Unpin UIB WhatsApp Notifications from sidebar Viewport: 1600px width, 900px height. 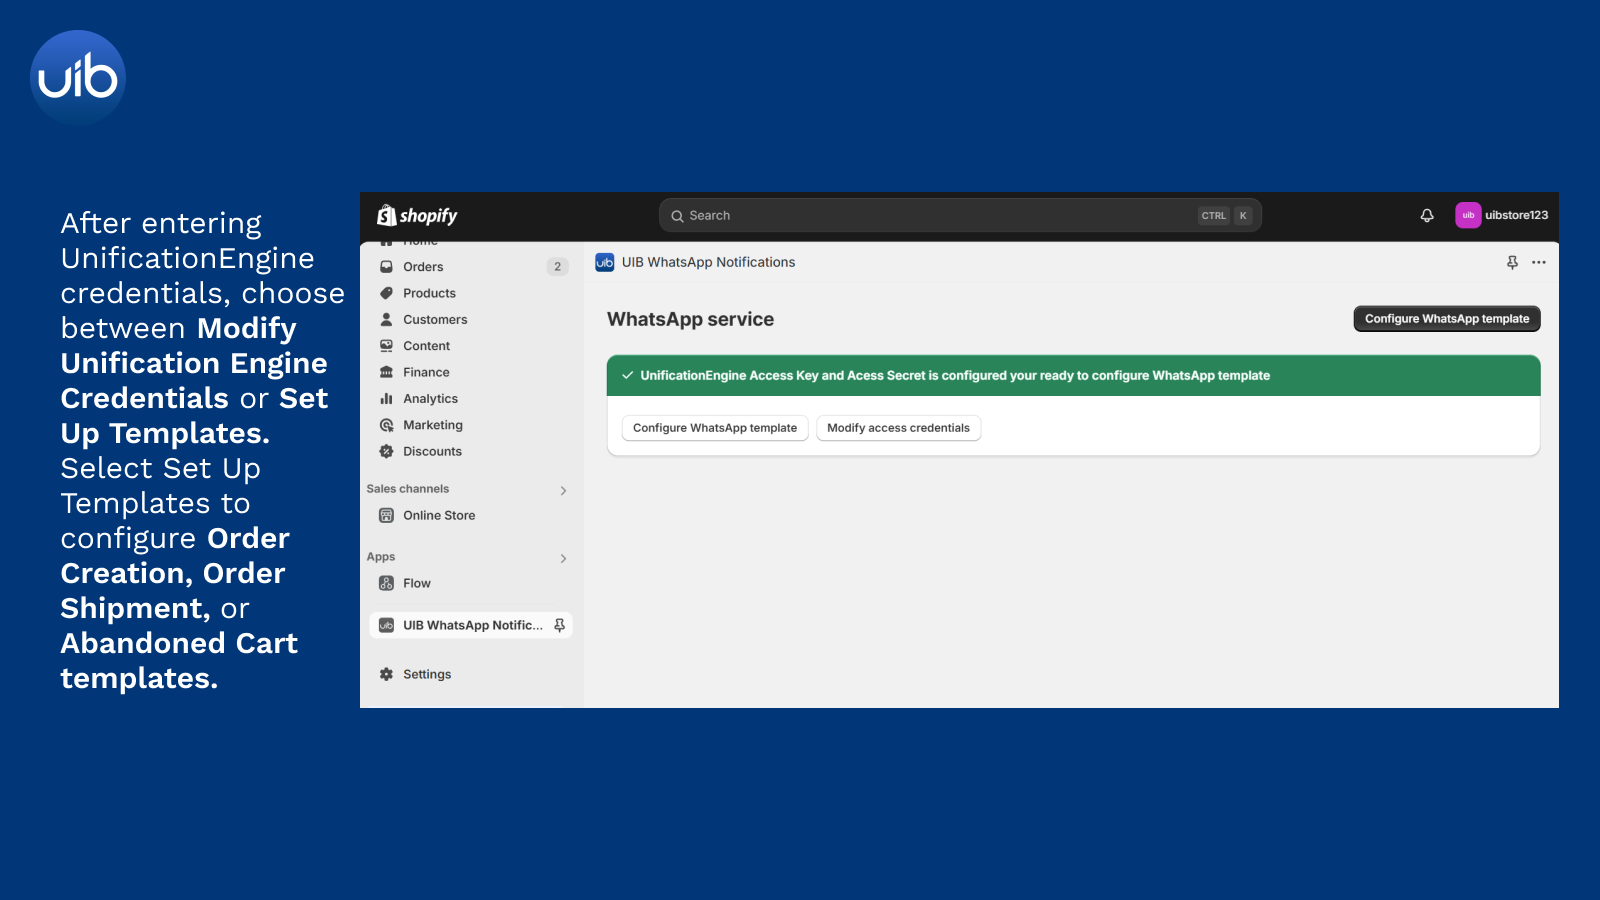(560, 626)
